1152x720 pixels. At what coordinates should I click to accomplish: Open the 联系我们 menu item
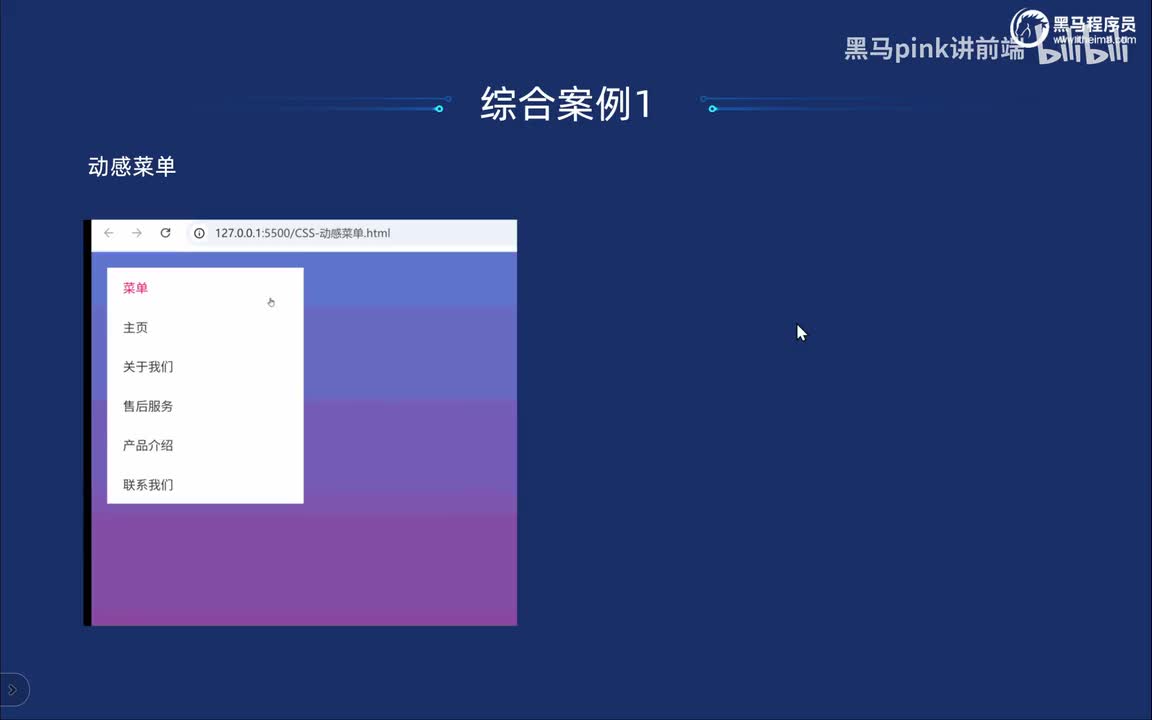[x=148, y=485]
